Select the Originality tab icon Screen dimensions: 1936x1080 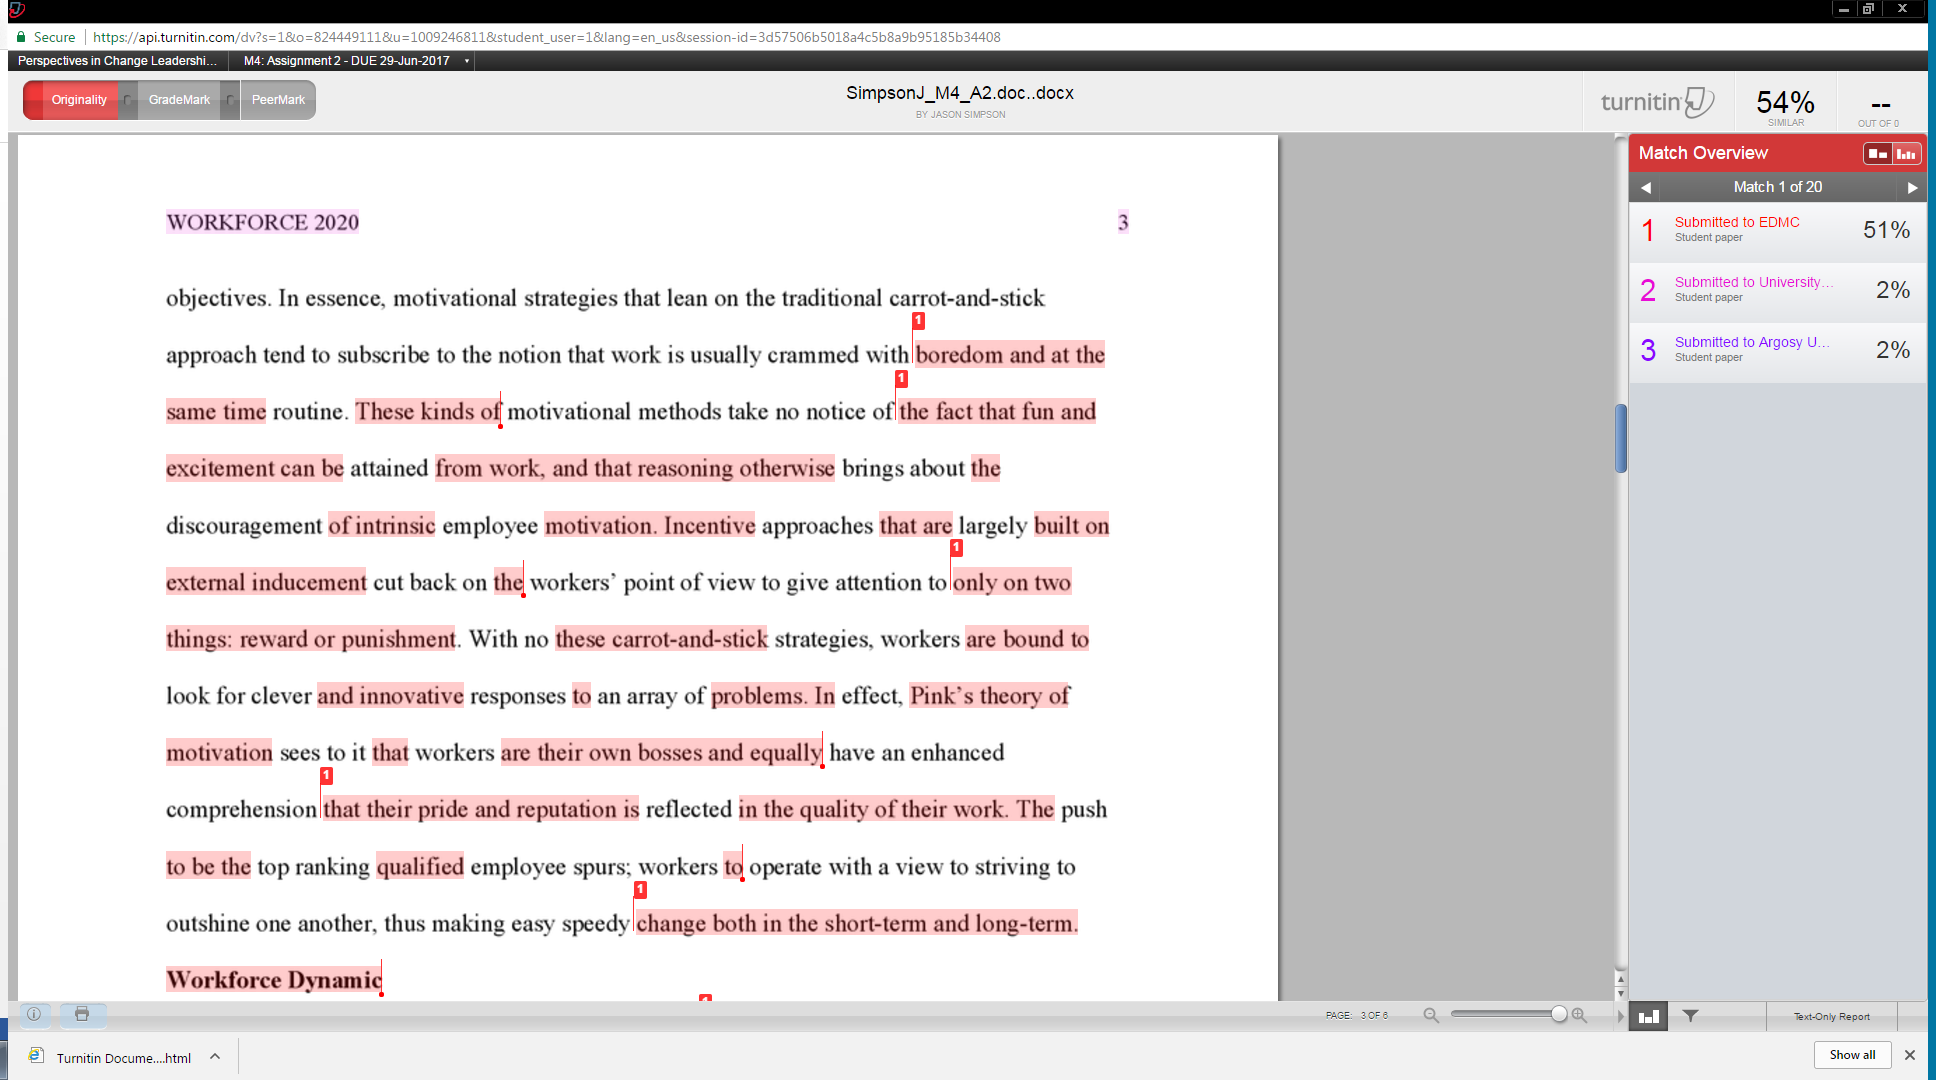click(x=79, y=99)
